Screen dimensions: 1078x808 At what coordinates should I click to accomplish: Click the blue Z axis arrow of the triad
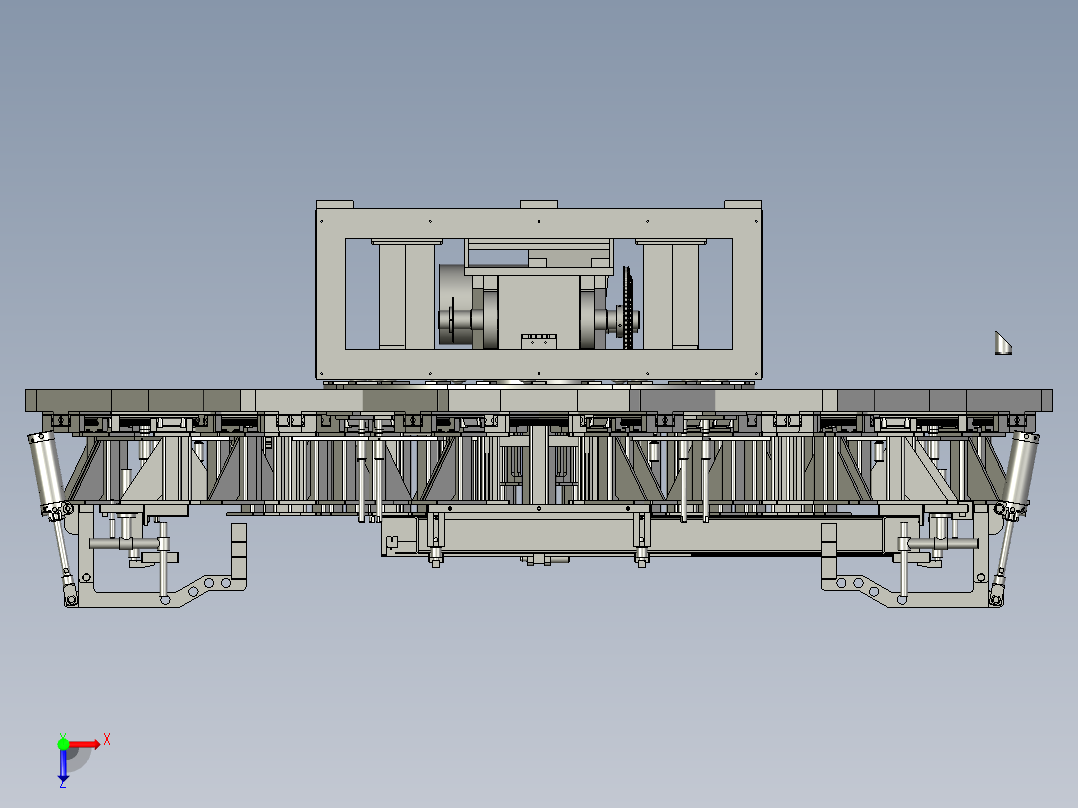tap(63, 765)
